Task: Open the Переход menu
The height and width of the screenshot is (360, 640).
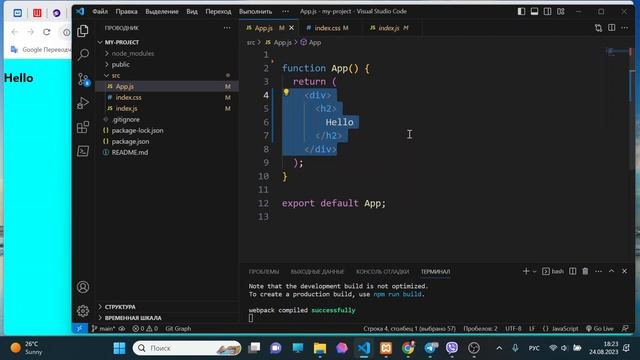Action: [218, 11]
